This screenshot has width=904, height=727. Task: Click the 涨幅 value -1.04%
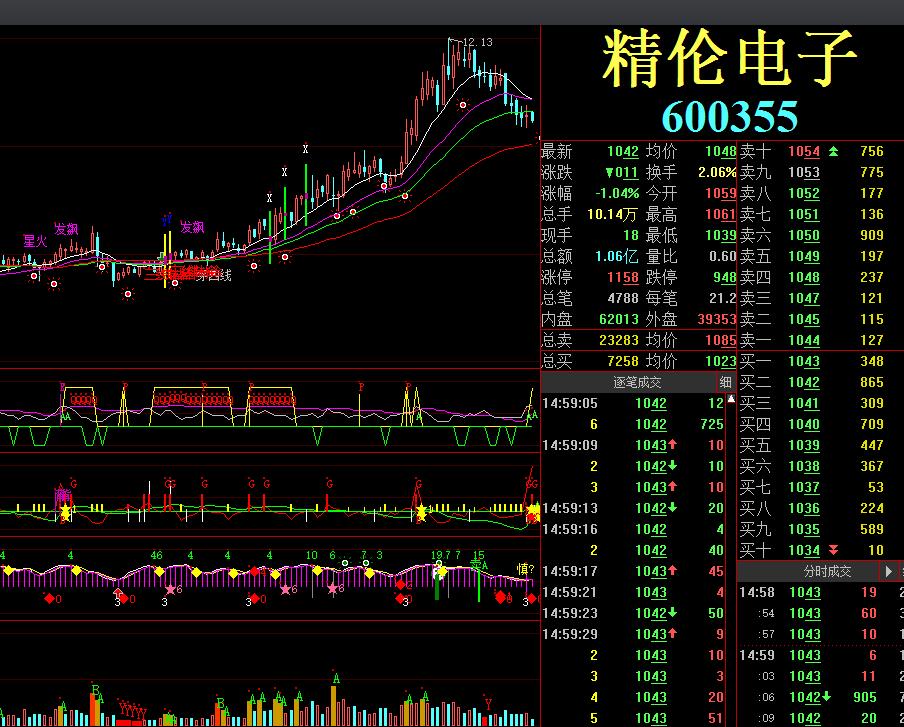point(617,193)
